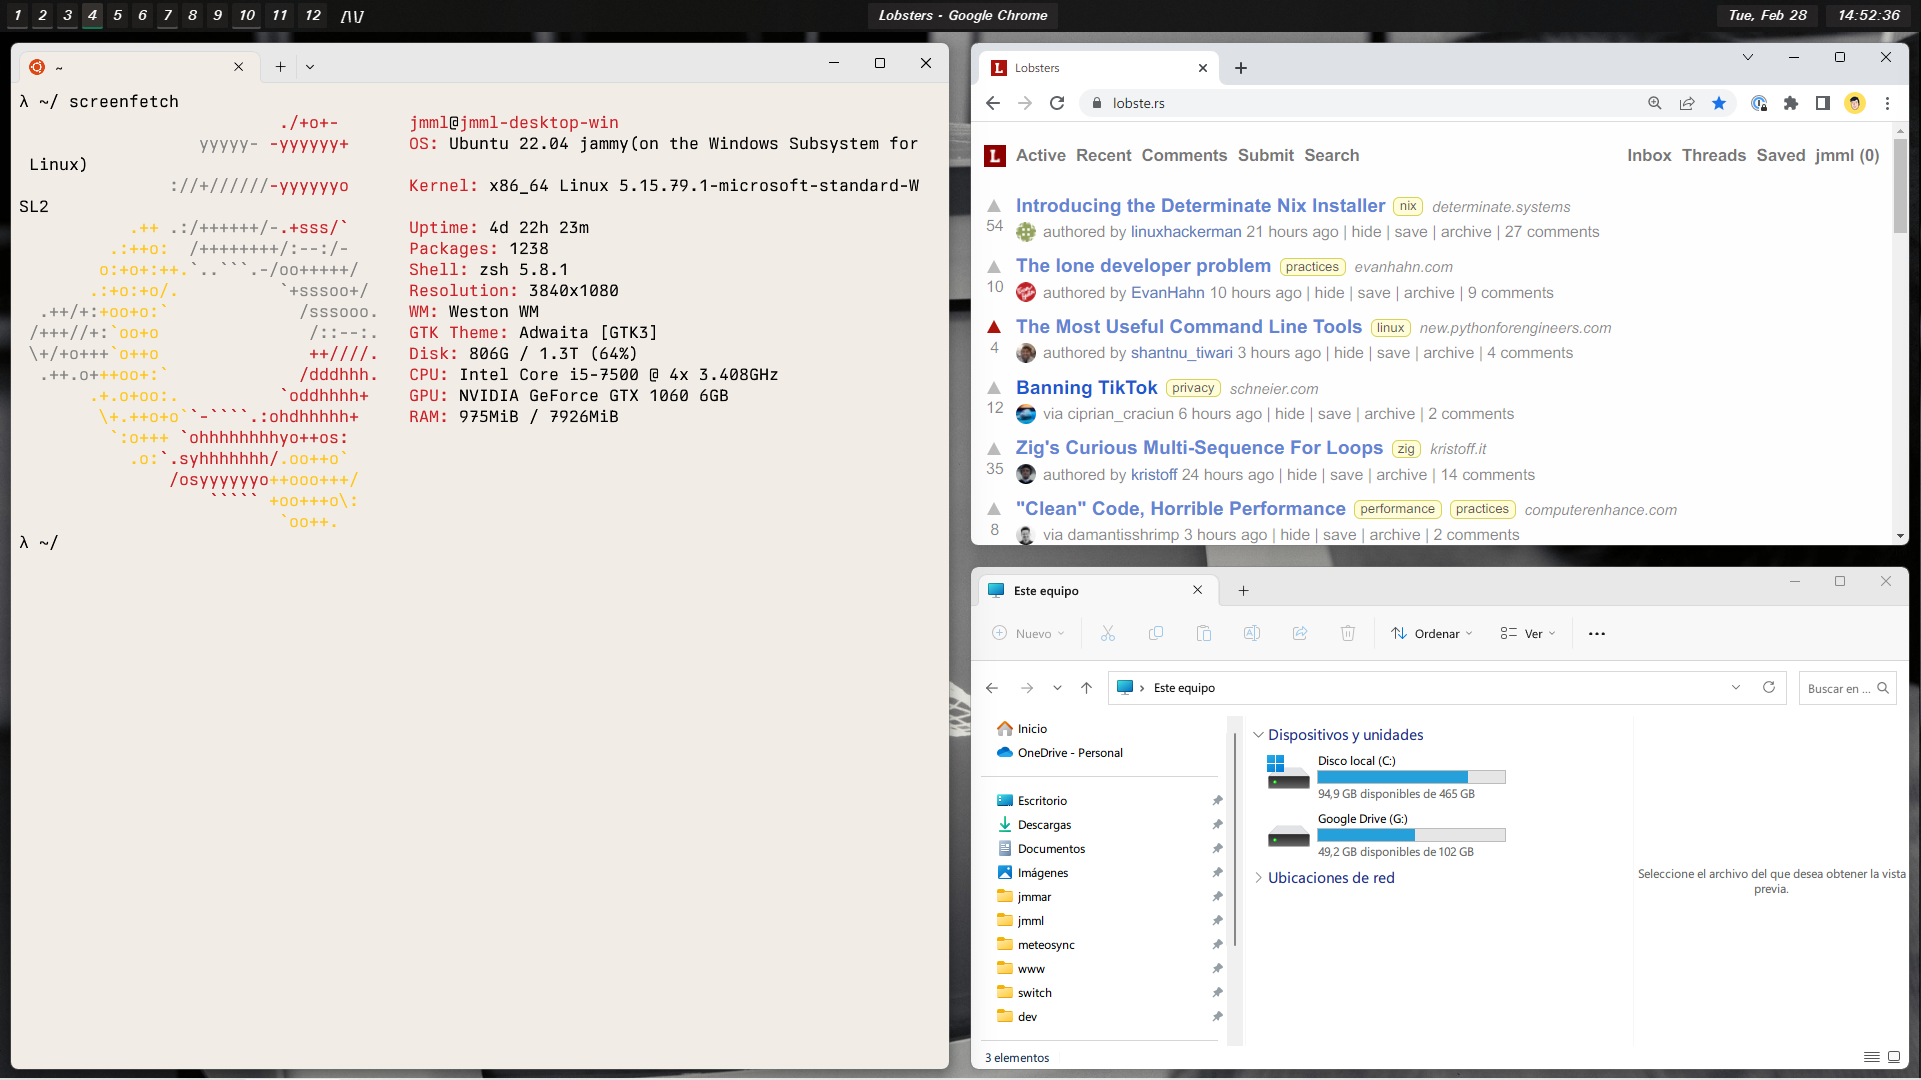This screenshot has width=1921, height=1080.
Task: Open the 27 comments link
Action: coord(1551,232)
